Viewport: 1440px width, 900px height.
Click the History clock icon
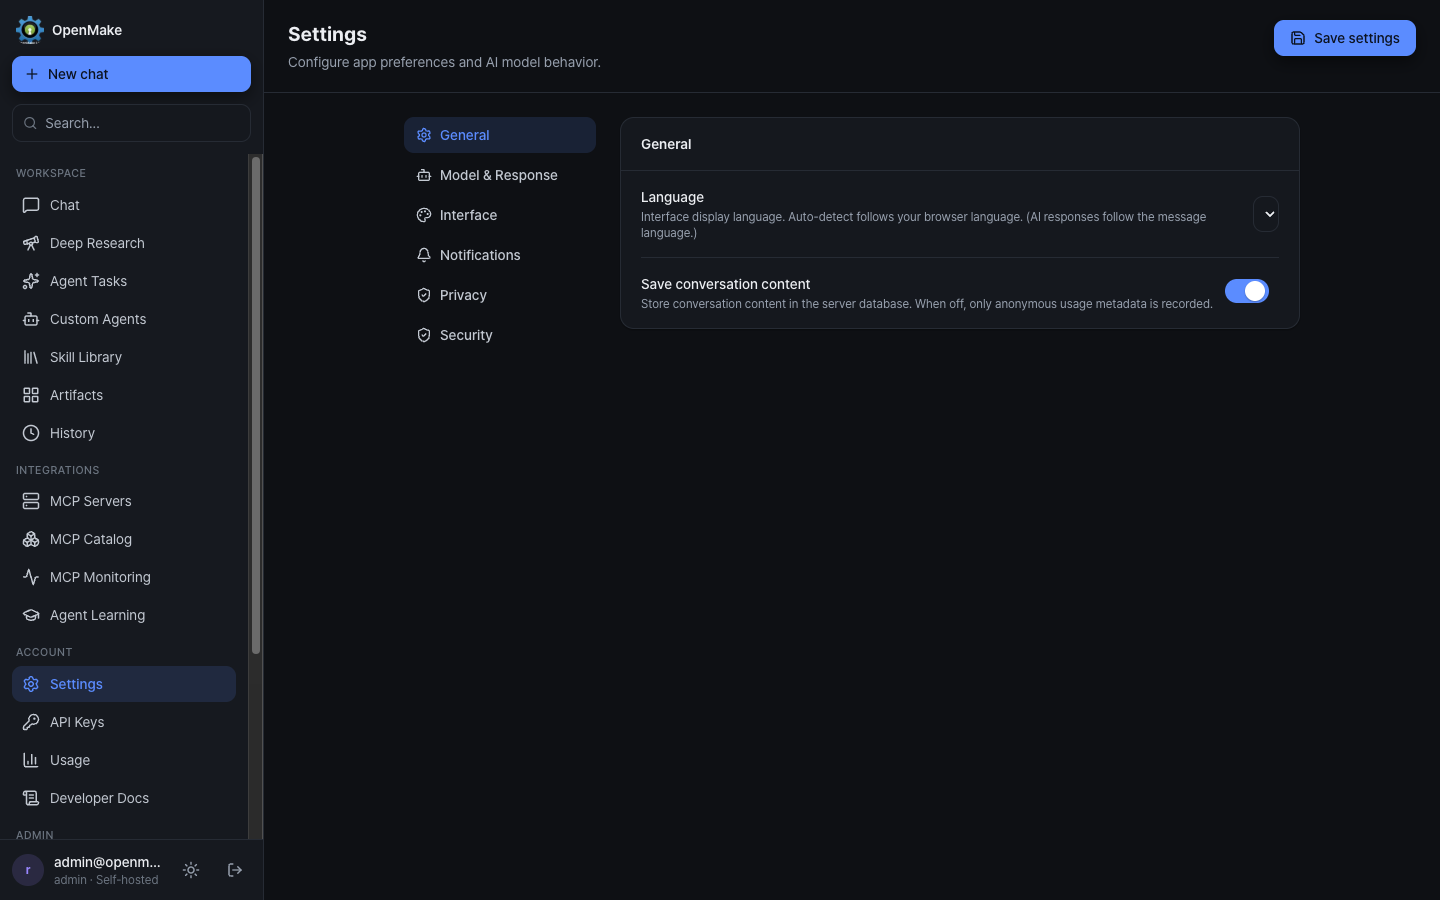pyautogui.click(x=31, y=433)
